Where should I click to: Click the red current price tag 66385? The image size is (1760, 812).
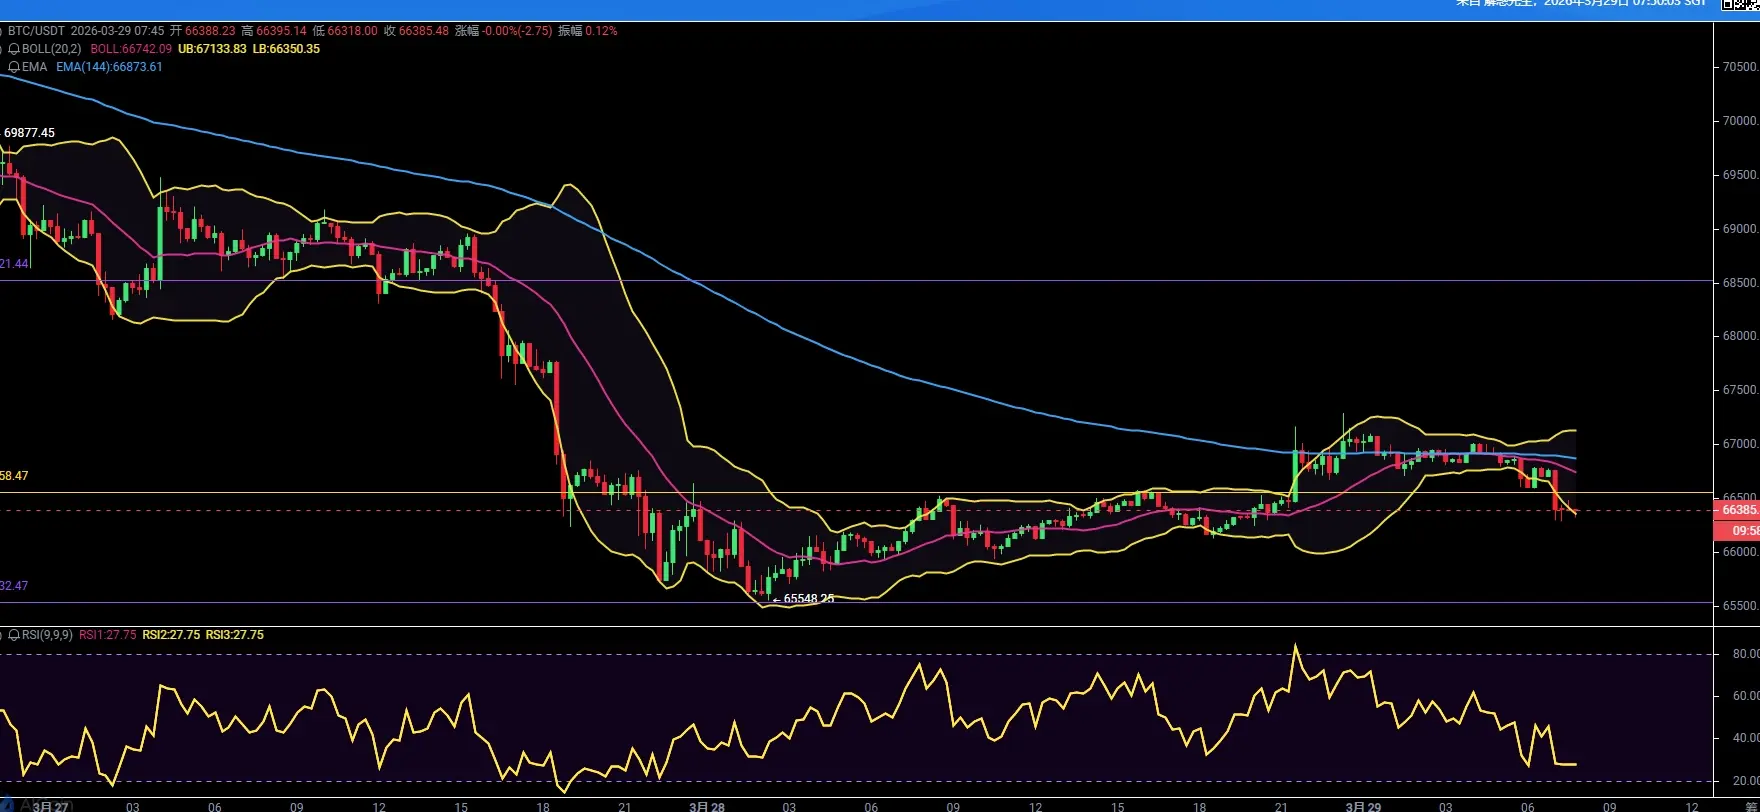(1737, 510)
